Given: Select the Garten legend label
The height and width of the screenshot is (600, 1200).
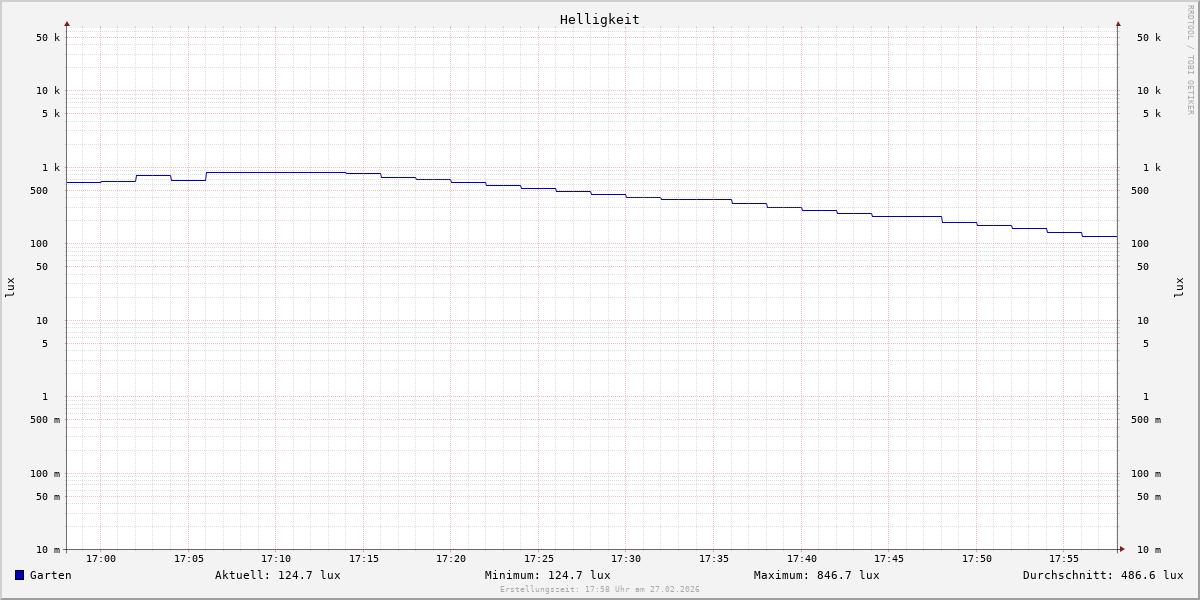Looking at the screenshot, I should click(x=50, y=575).
